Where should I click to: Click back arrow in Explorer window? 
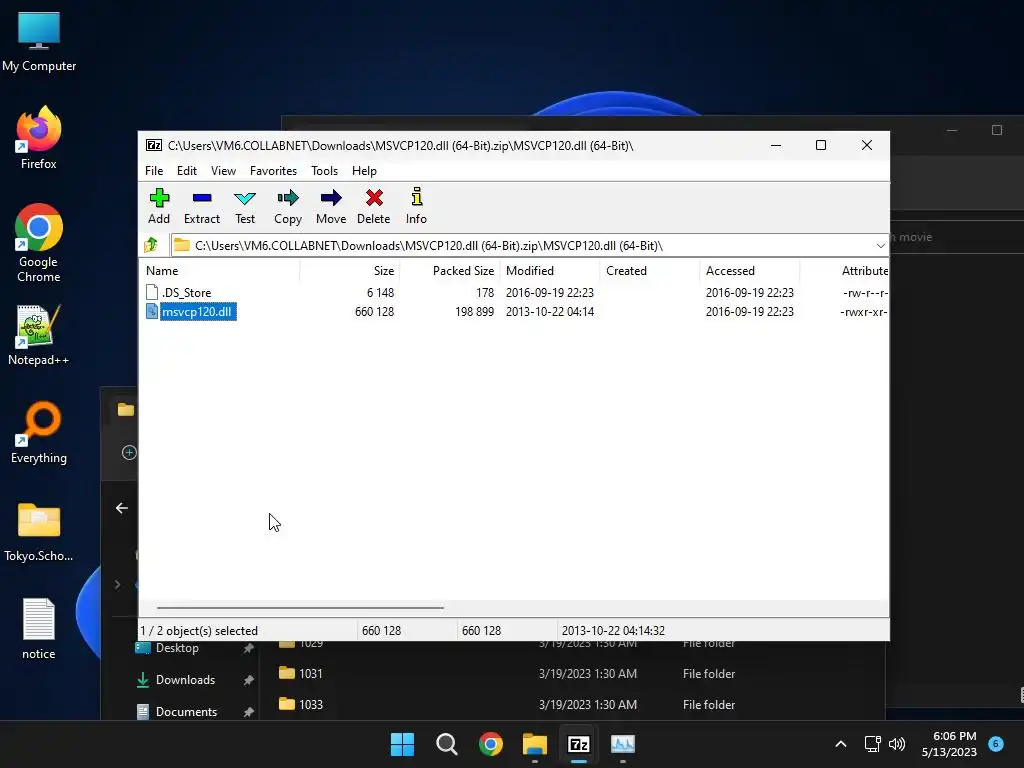tap(121, 508)
